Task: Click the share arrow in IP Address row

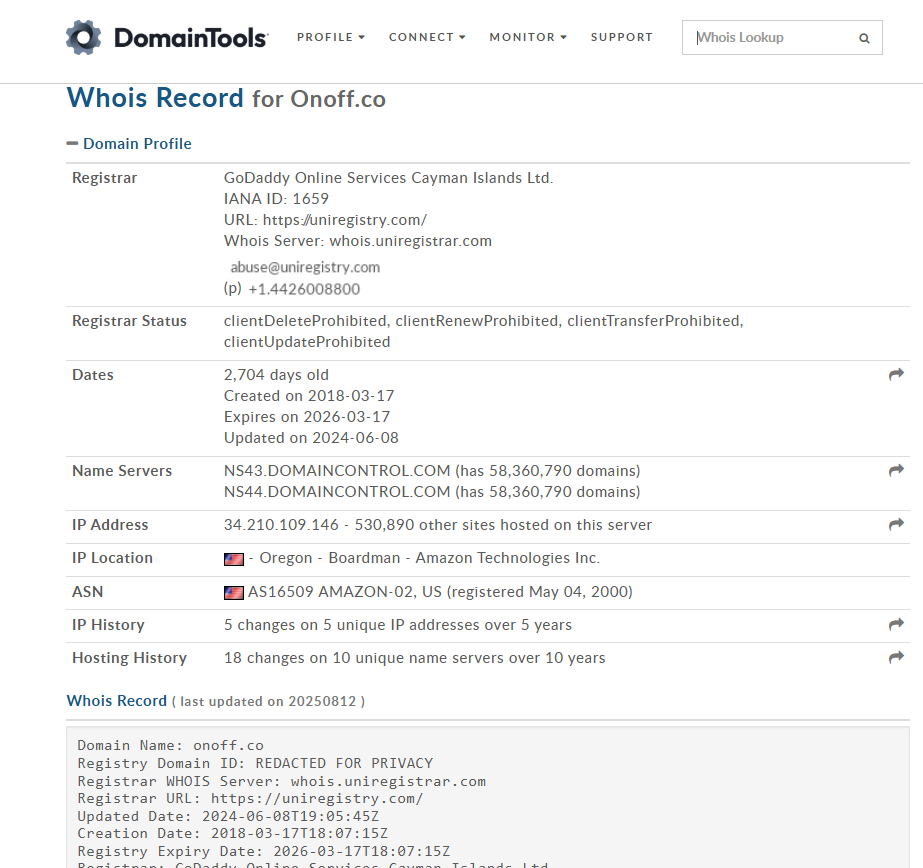Action: (896, 525)
